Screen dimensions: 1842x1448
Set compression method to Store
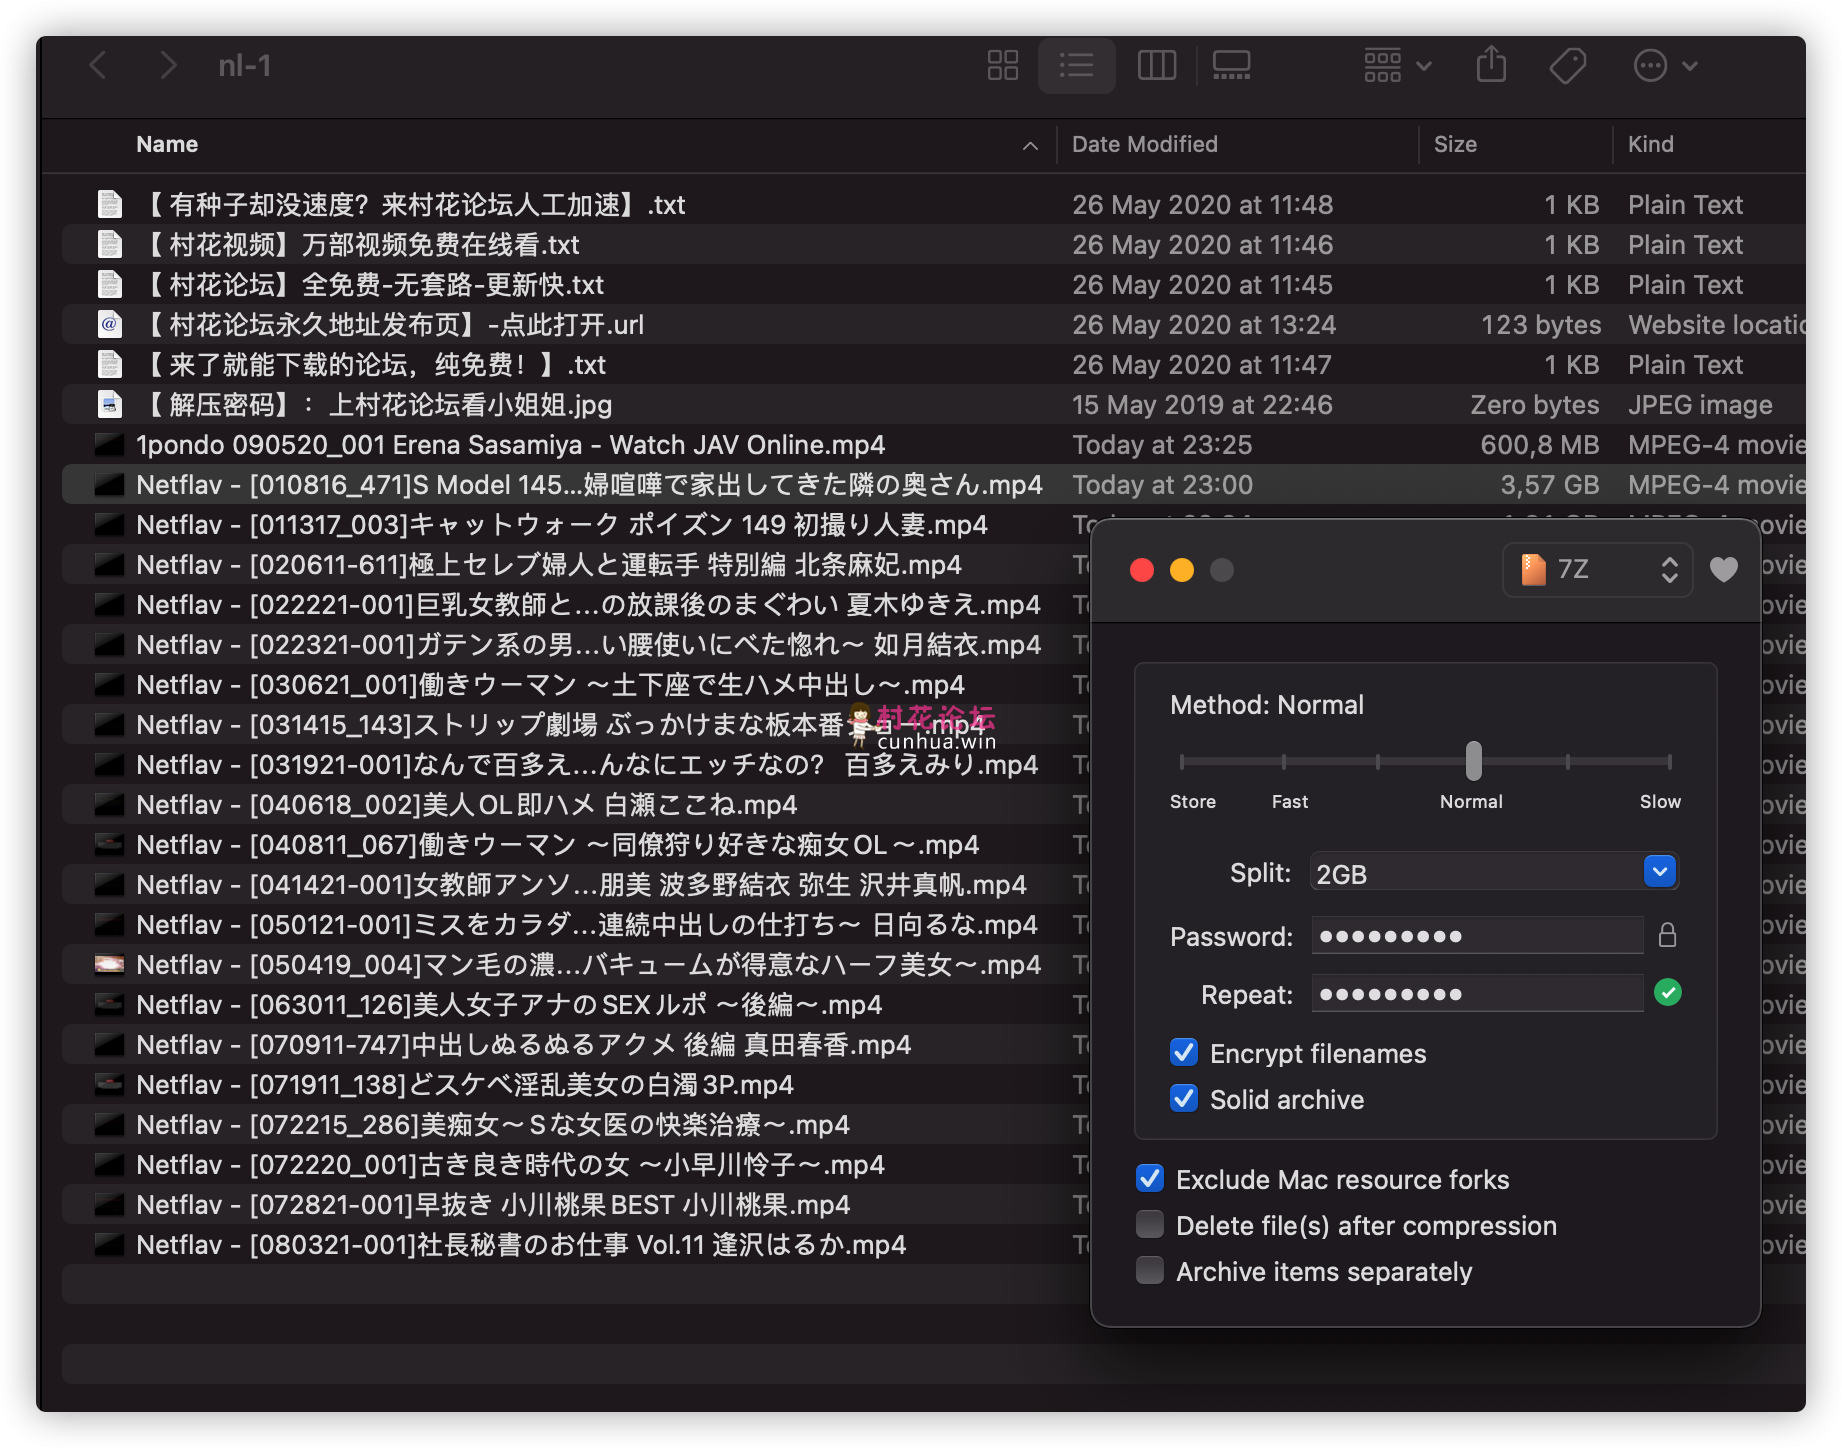(x=1183, y=762)
